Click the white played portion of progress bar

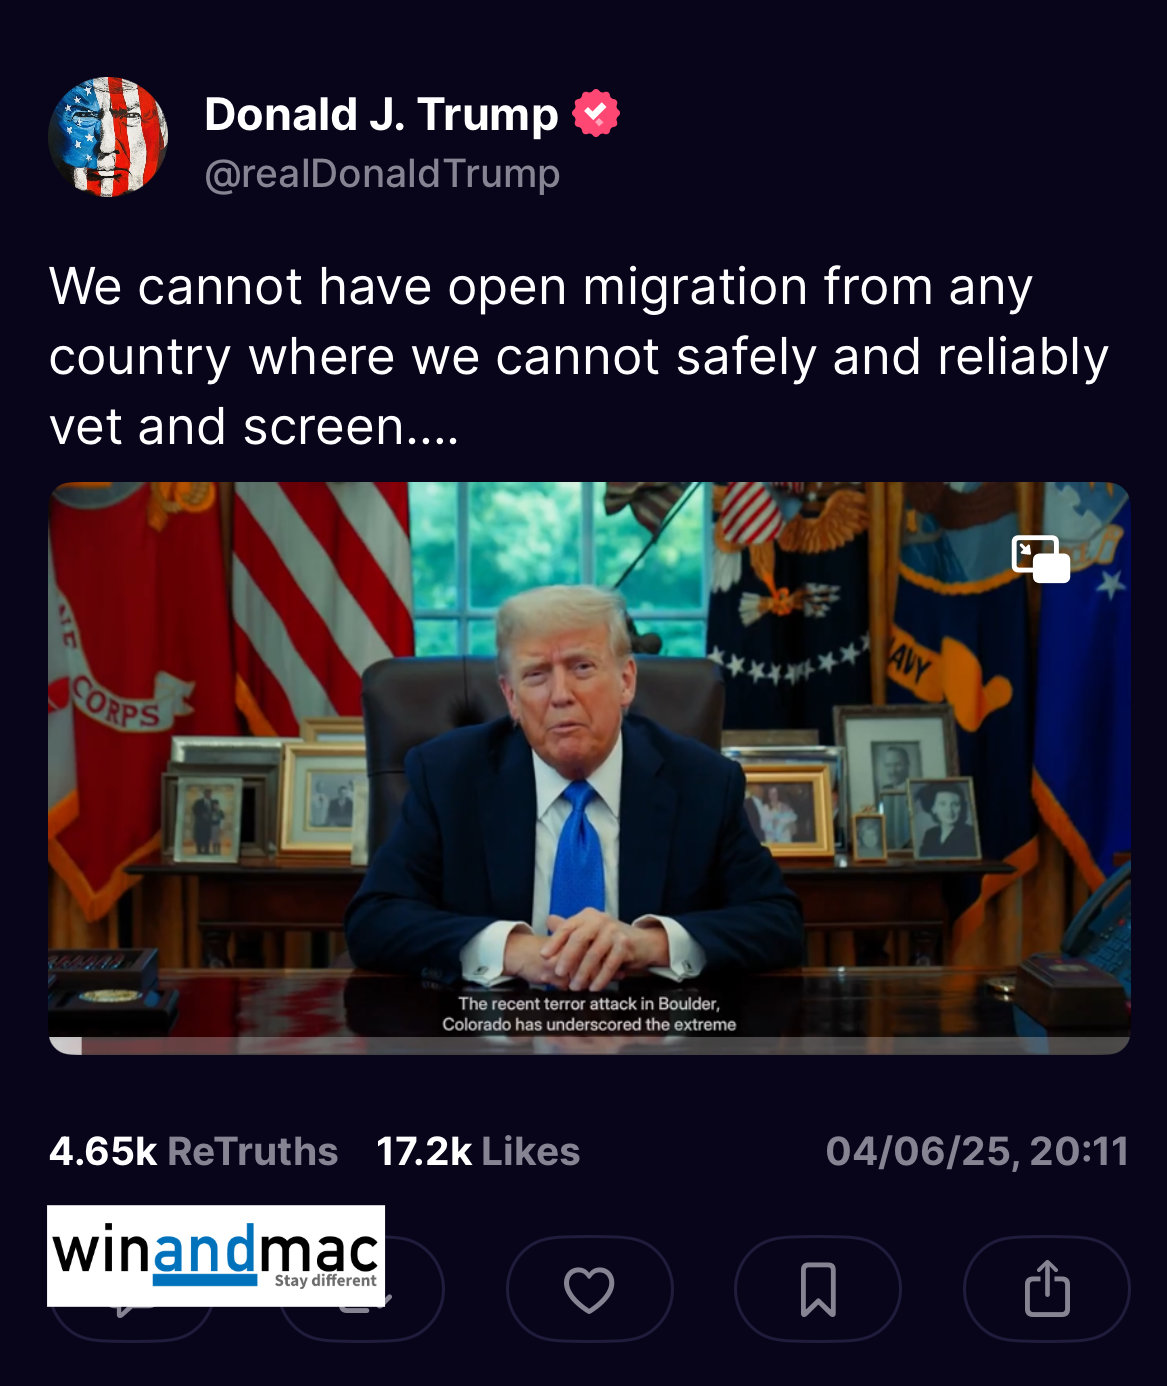(x=66, y=1046)
